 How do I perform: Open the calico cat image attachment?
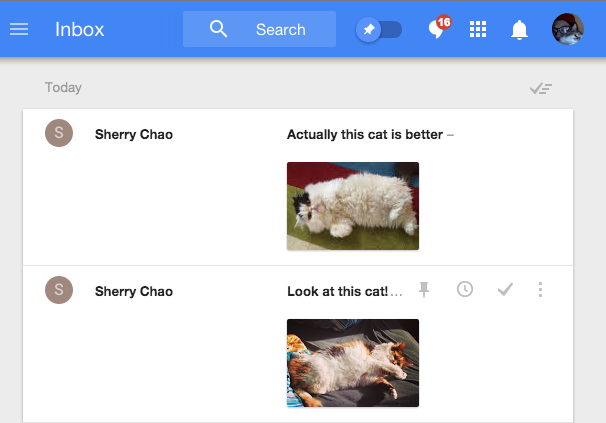coord(352,363)
